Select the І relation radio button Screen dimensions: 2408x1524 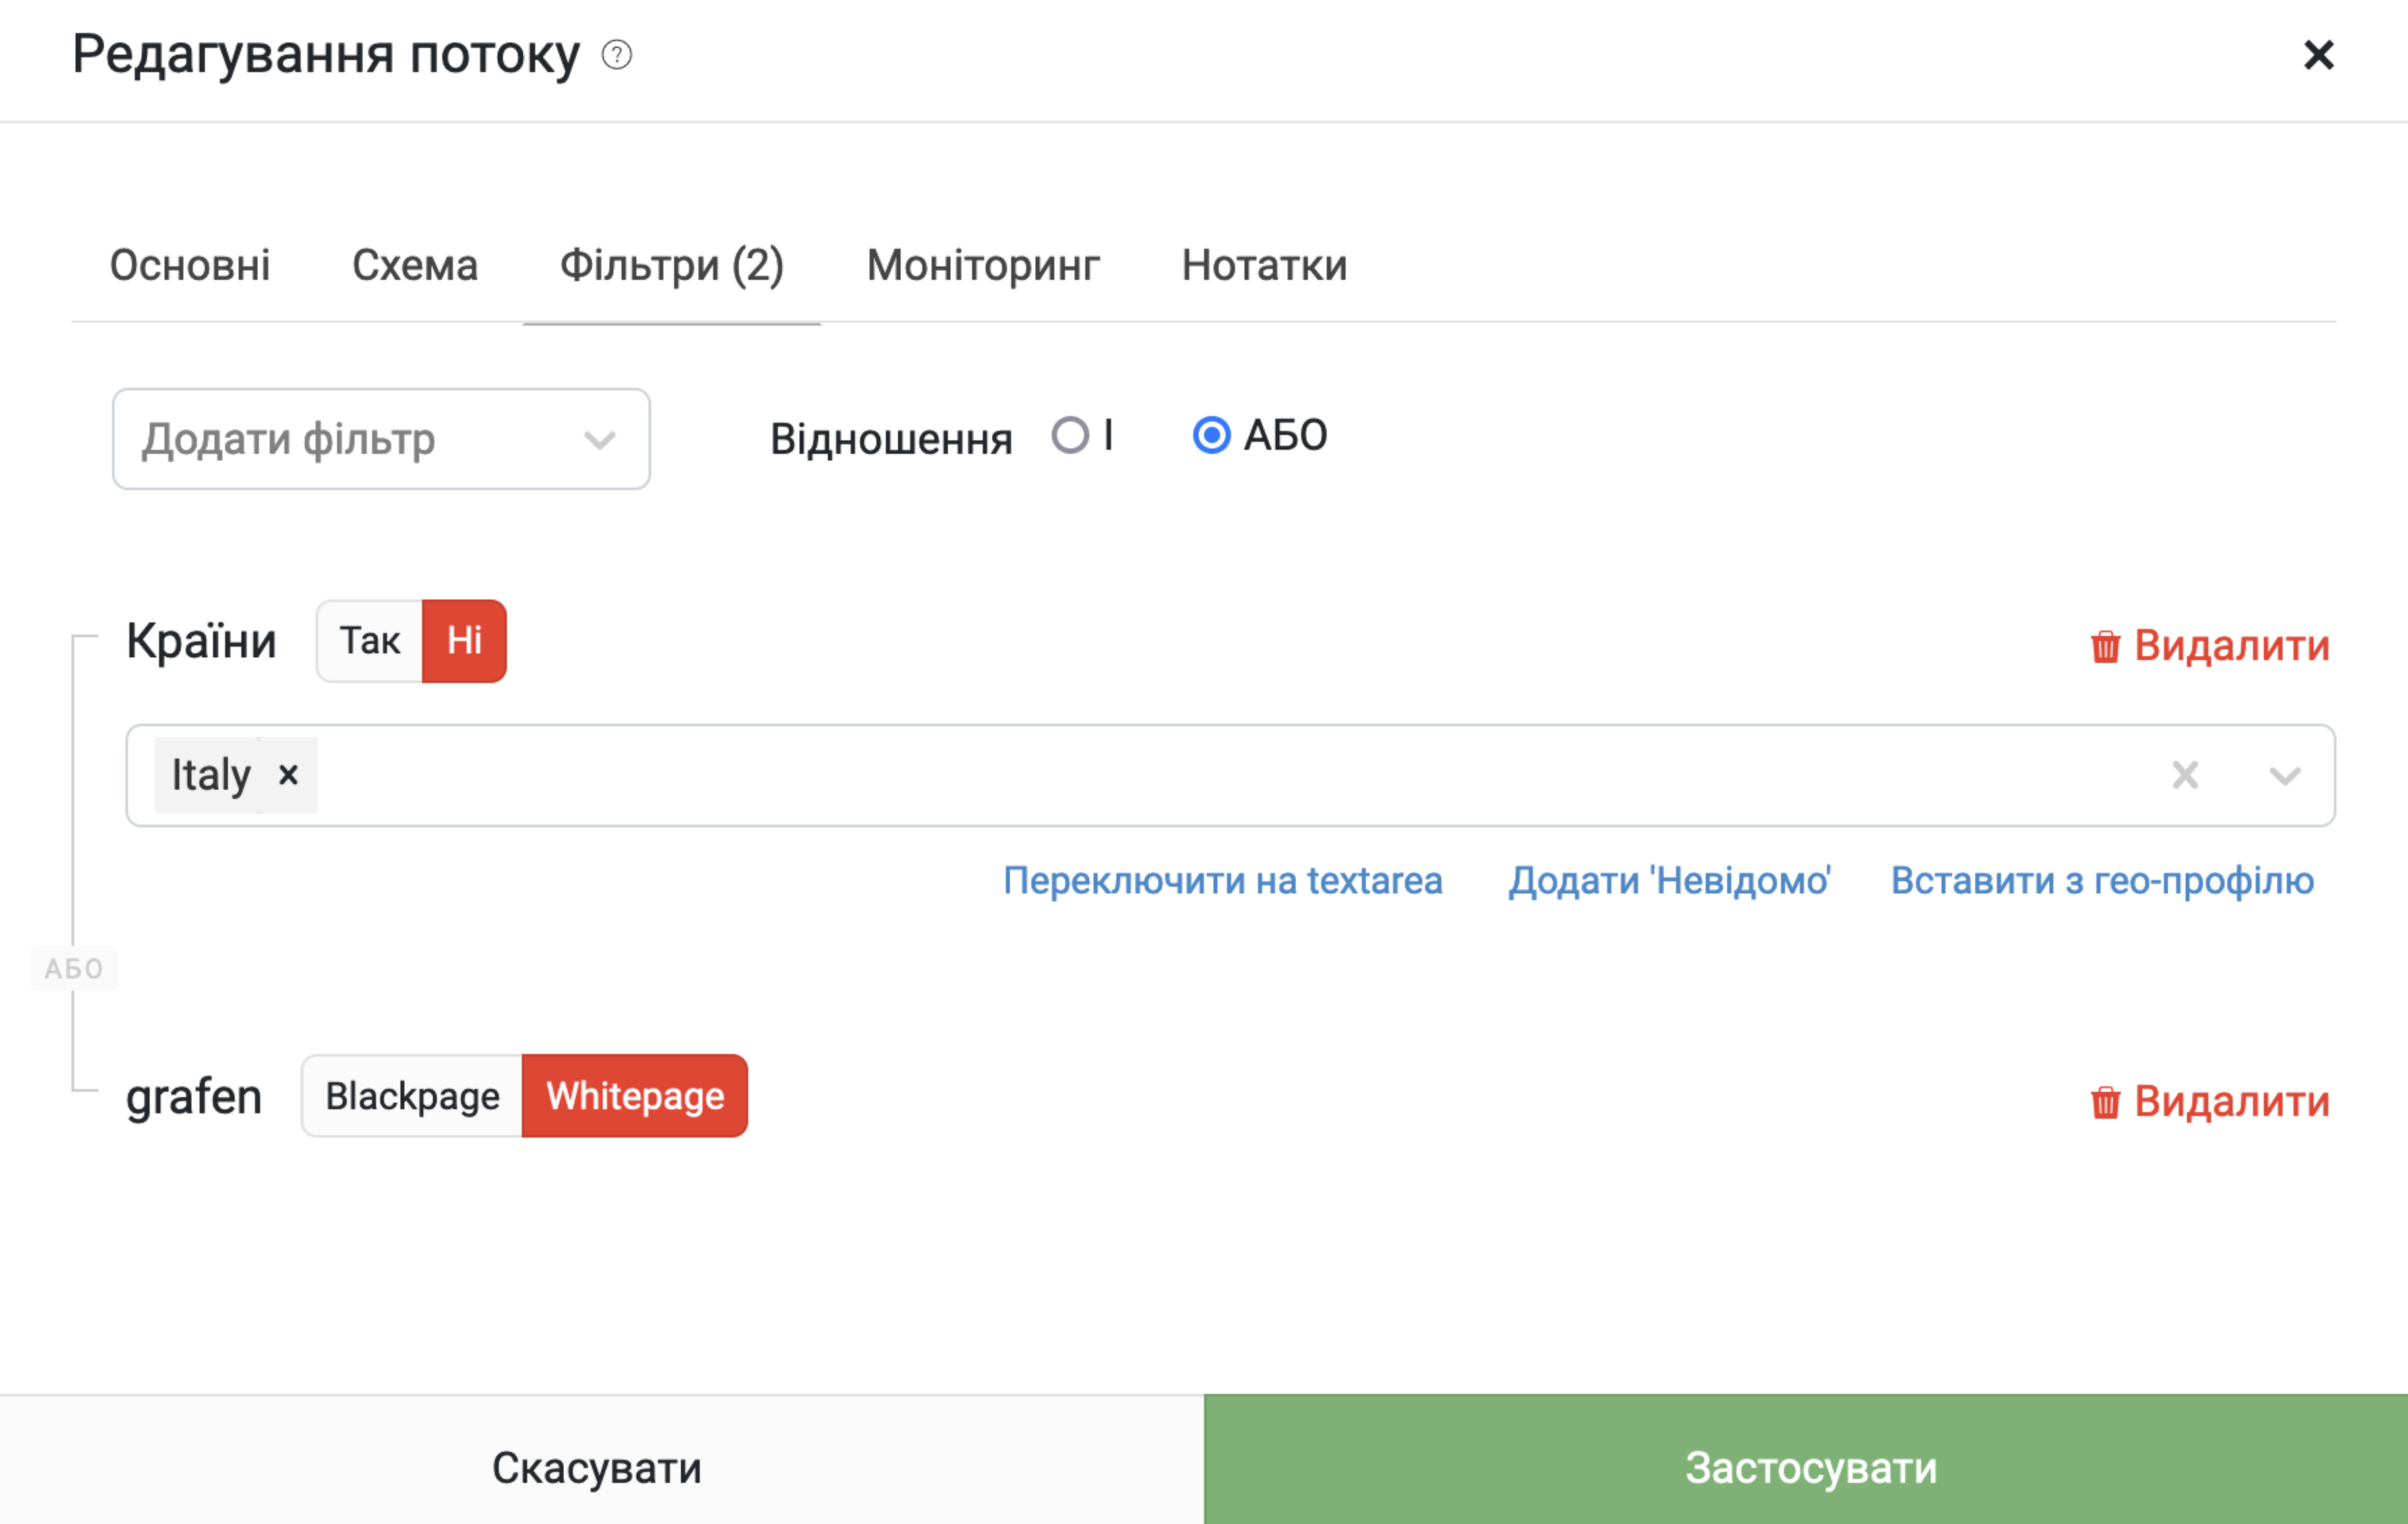click(x=1070, y=435)
